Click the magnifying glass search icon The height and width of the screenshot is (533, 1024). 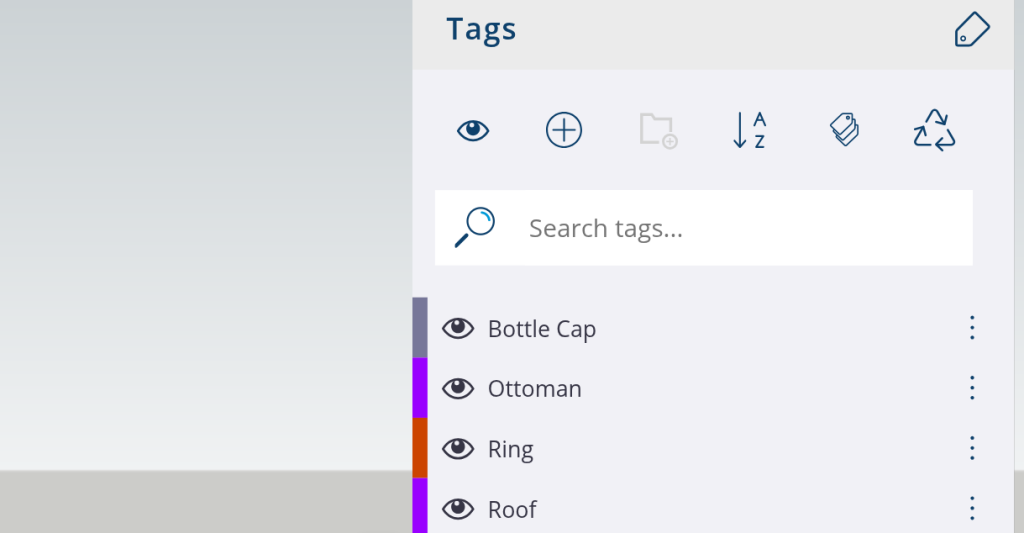(x=474, y=228)
